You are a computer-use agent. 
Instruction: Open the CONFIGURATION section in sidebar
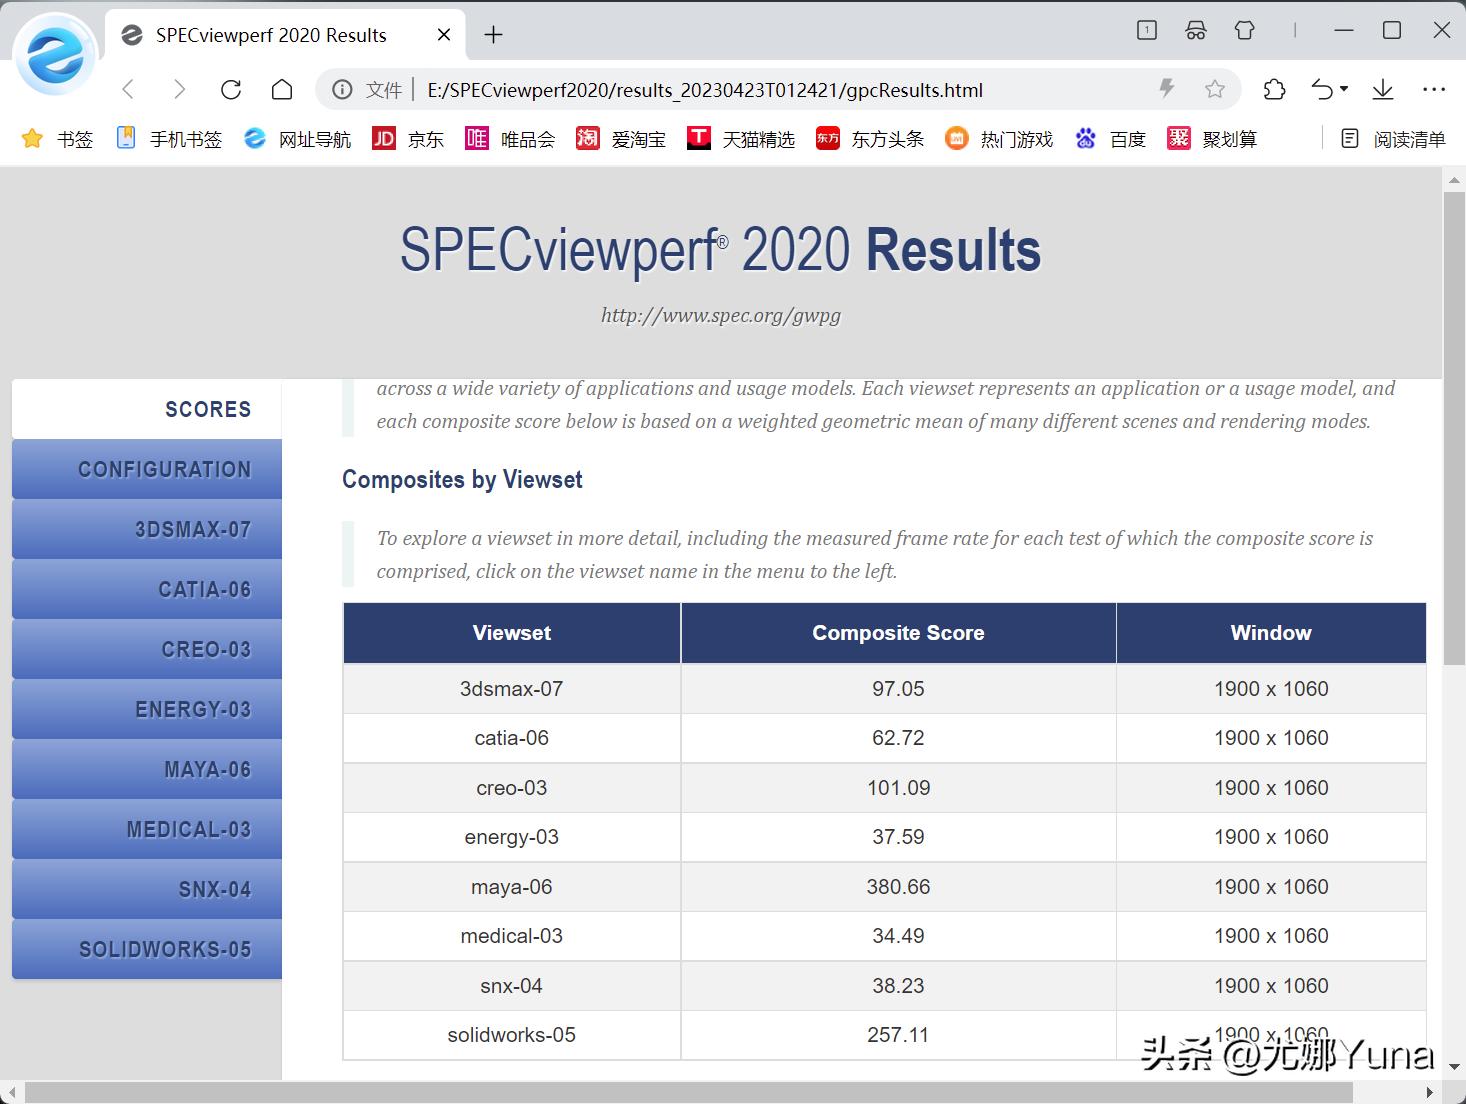click(147, 469)
